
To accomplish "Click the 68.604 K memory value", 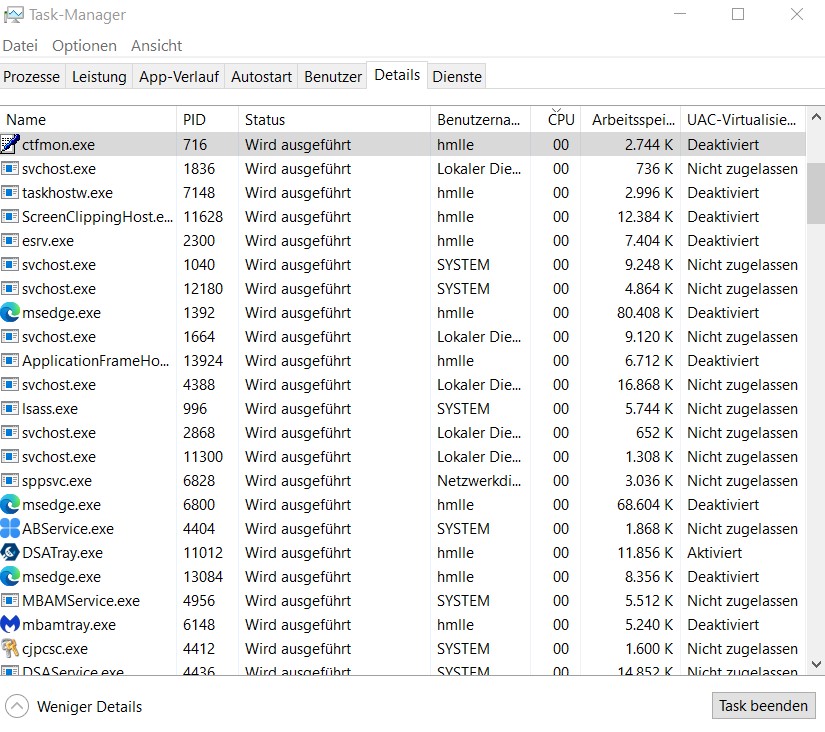I will (x=645, y=505).
